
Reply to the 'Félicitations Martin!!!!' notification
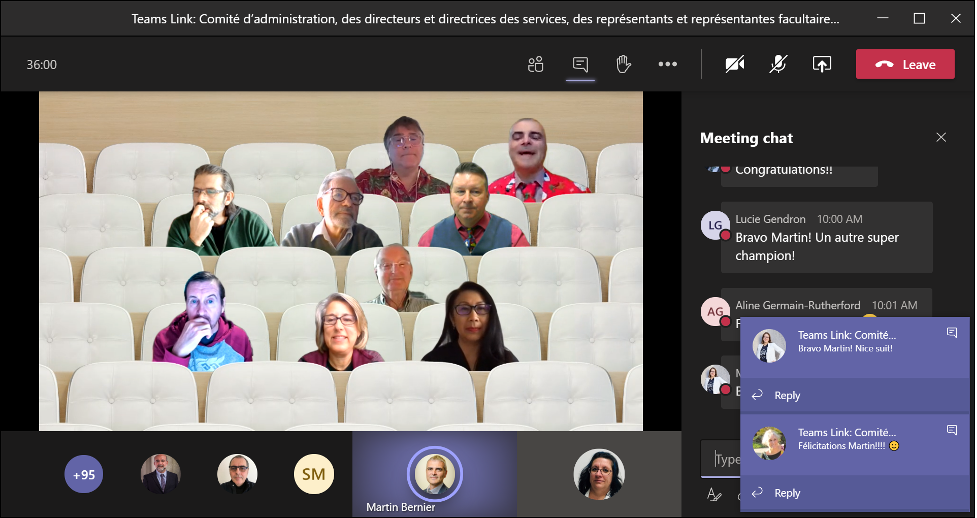[777, 492]
